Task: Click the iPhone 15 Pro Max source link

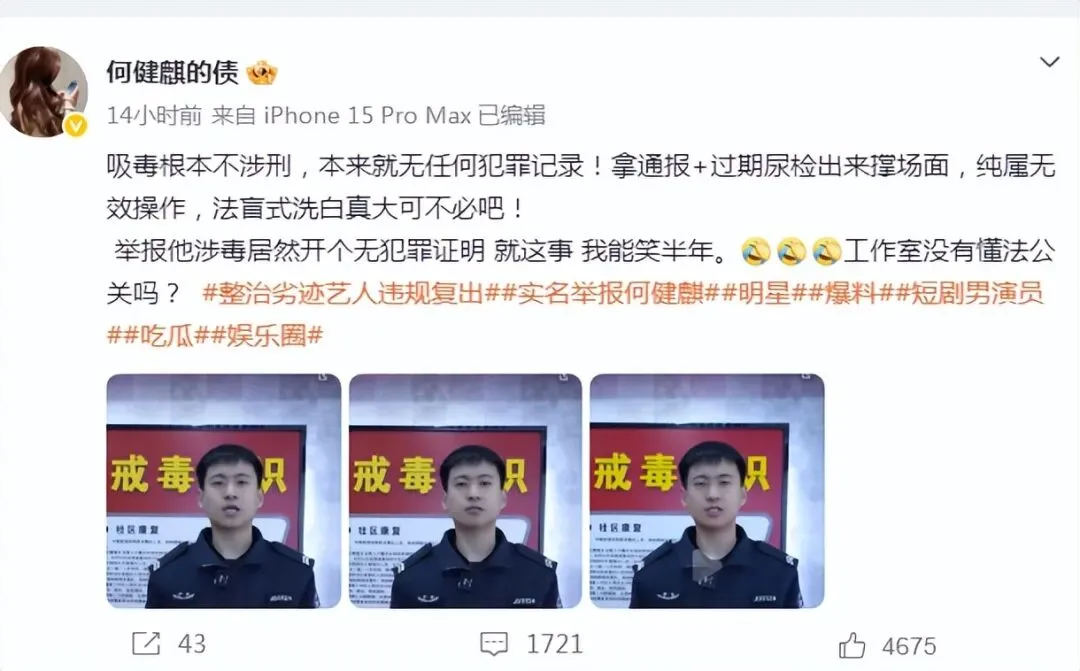Action: [x=367, y=115]
